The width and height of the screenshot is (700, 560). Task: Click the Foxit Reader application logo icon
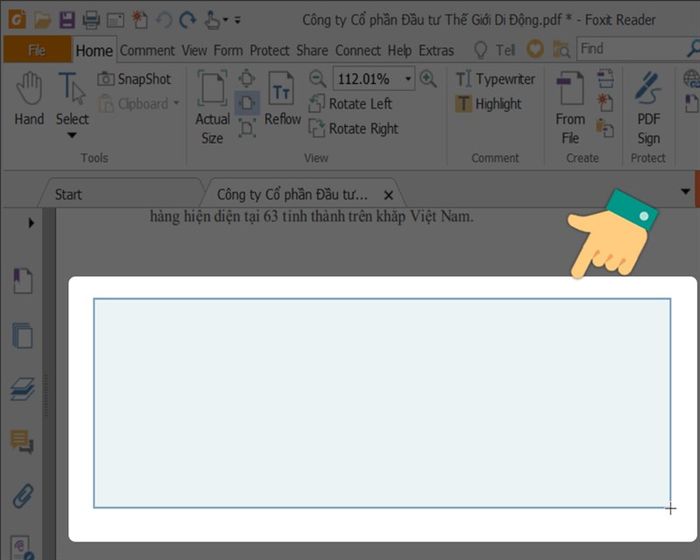point(17,20)
